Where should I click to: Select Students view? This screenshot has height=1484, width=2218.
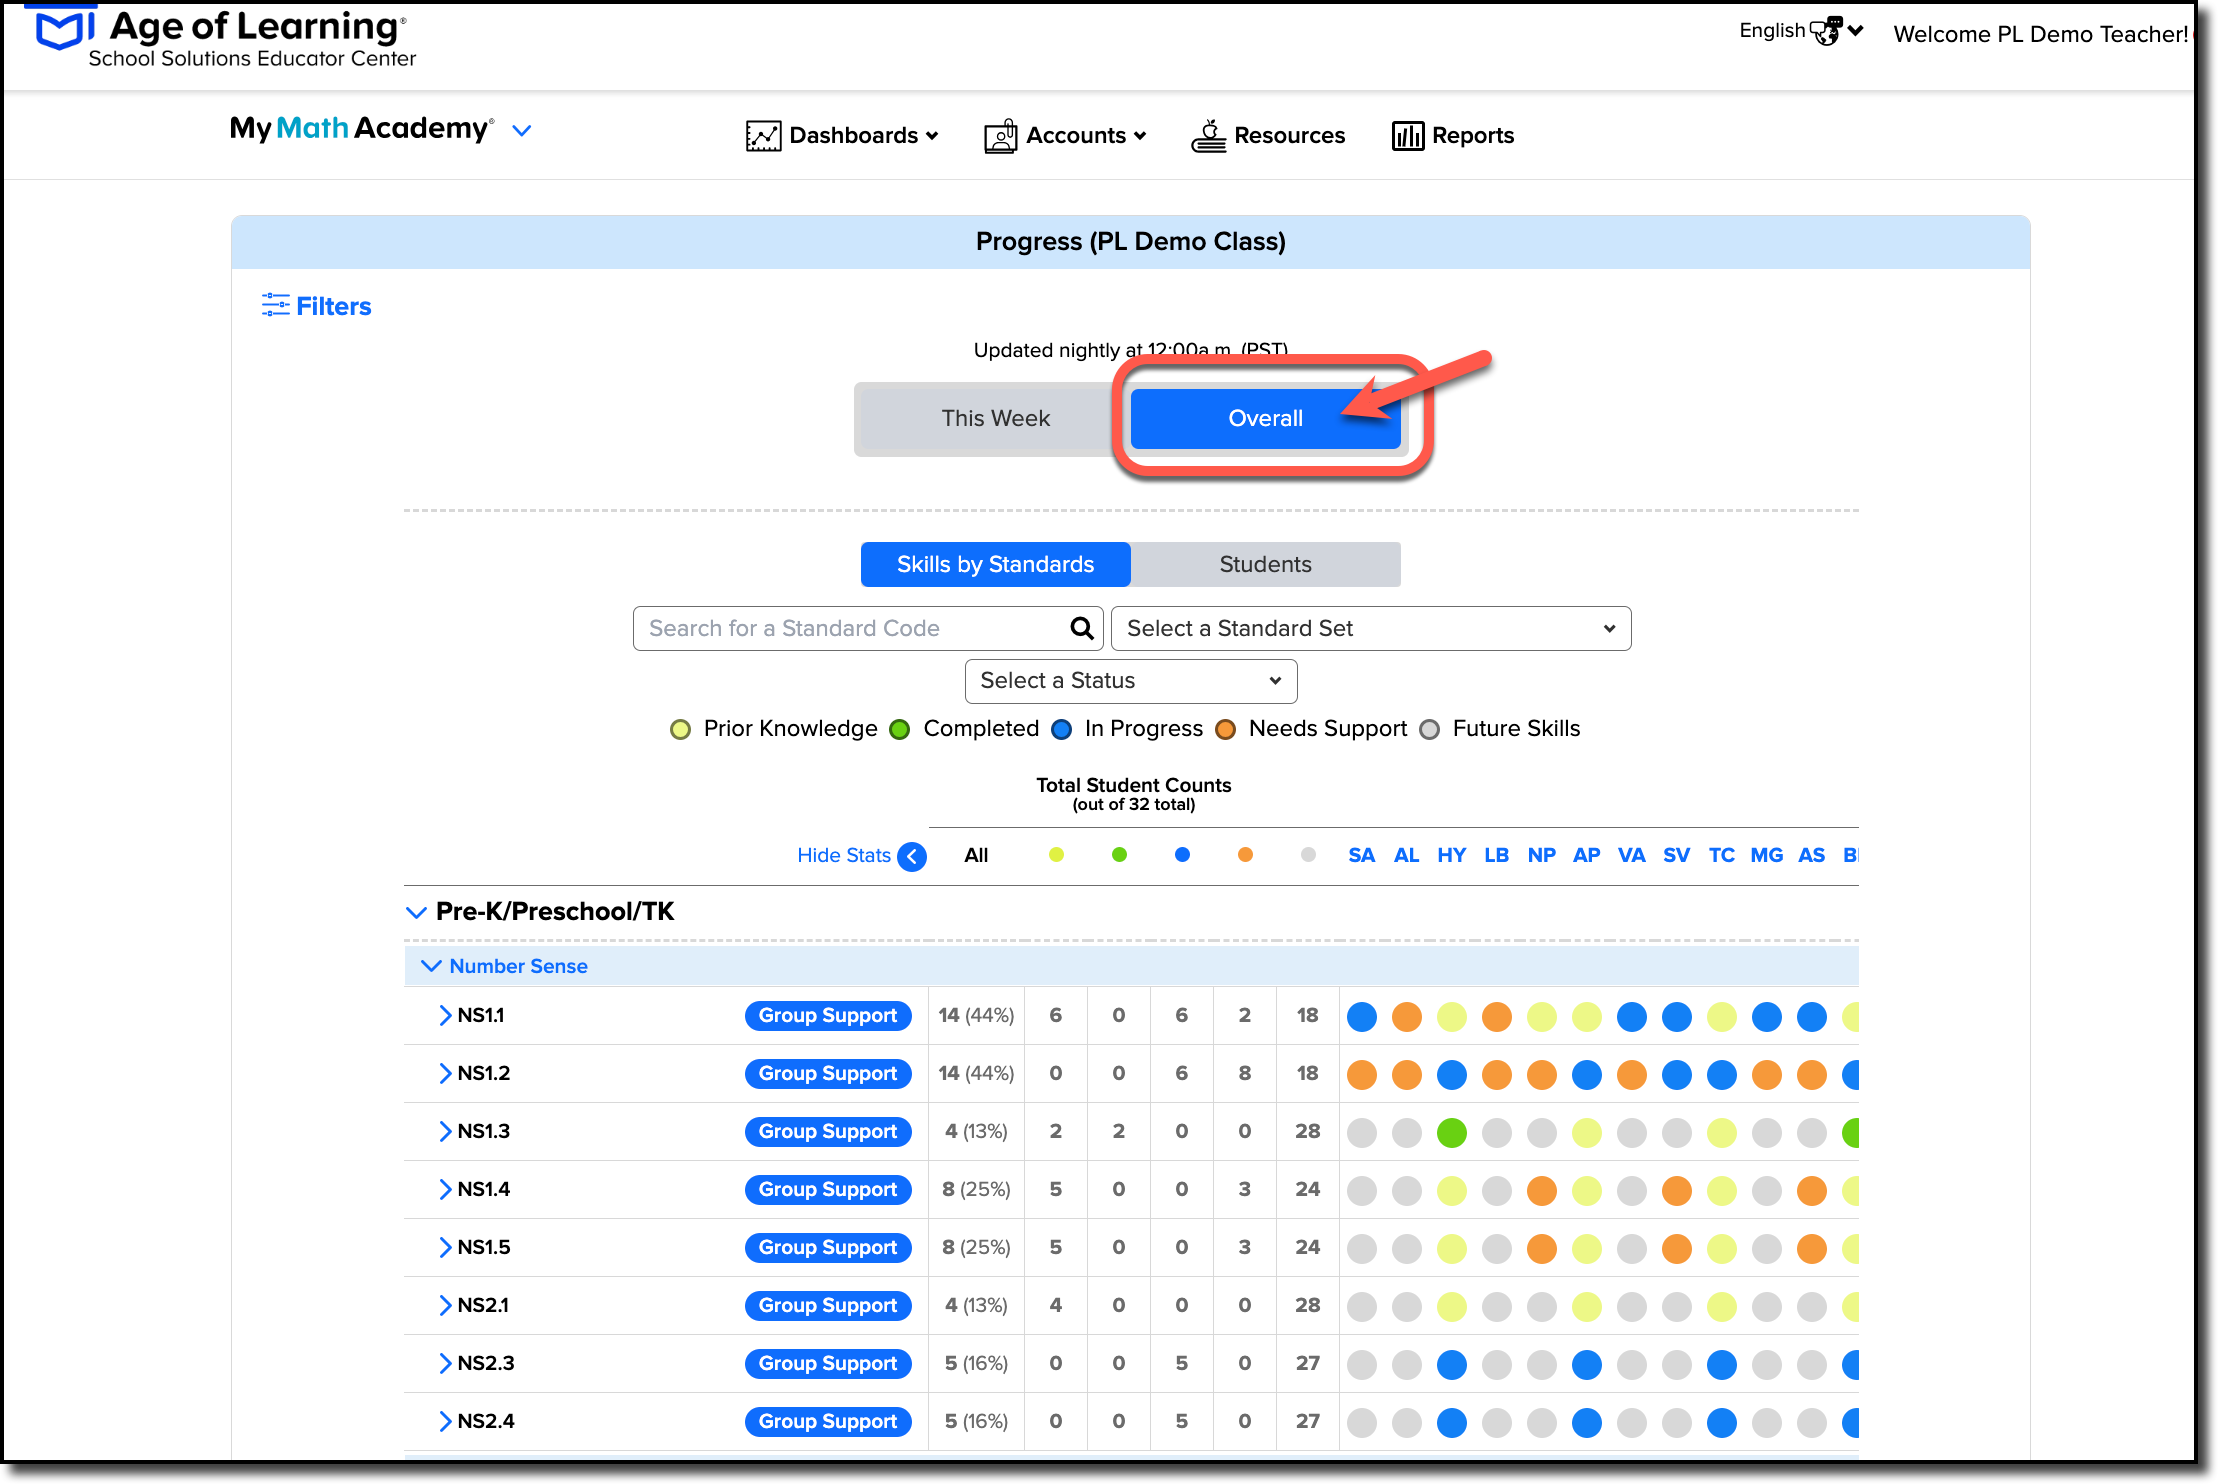1265,564
